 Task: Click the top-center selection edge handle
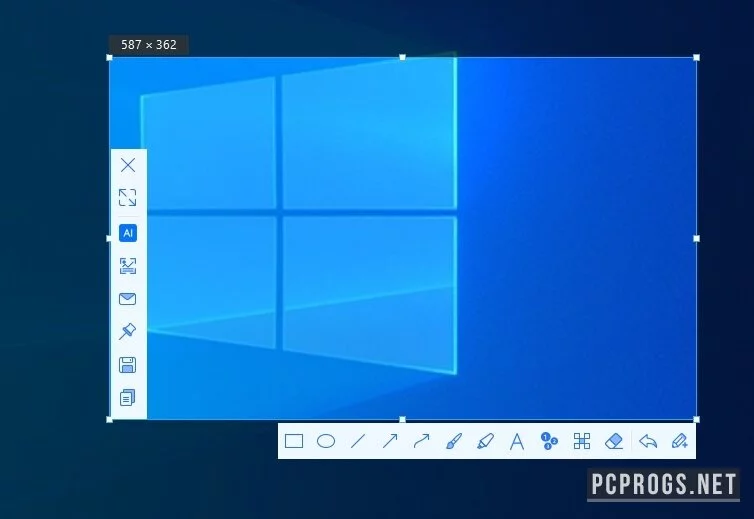[402, 58]
